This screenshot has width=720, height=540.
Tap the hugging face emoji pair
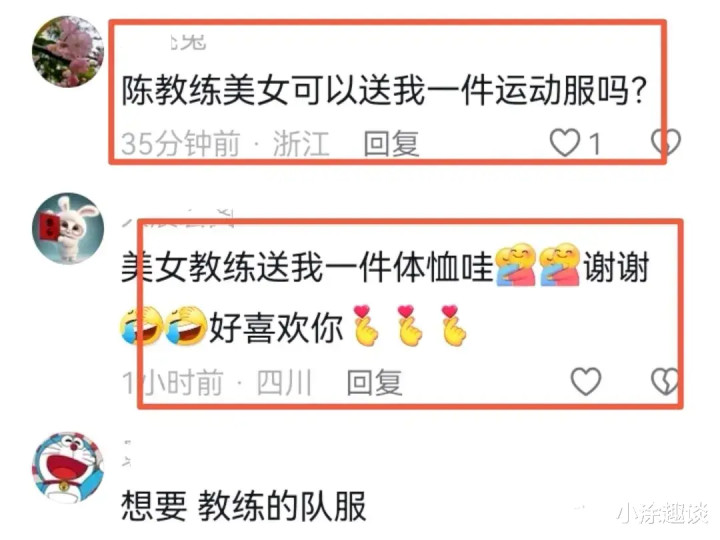point(538,265)
